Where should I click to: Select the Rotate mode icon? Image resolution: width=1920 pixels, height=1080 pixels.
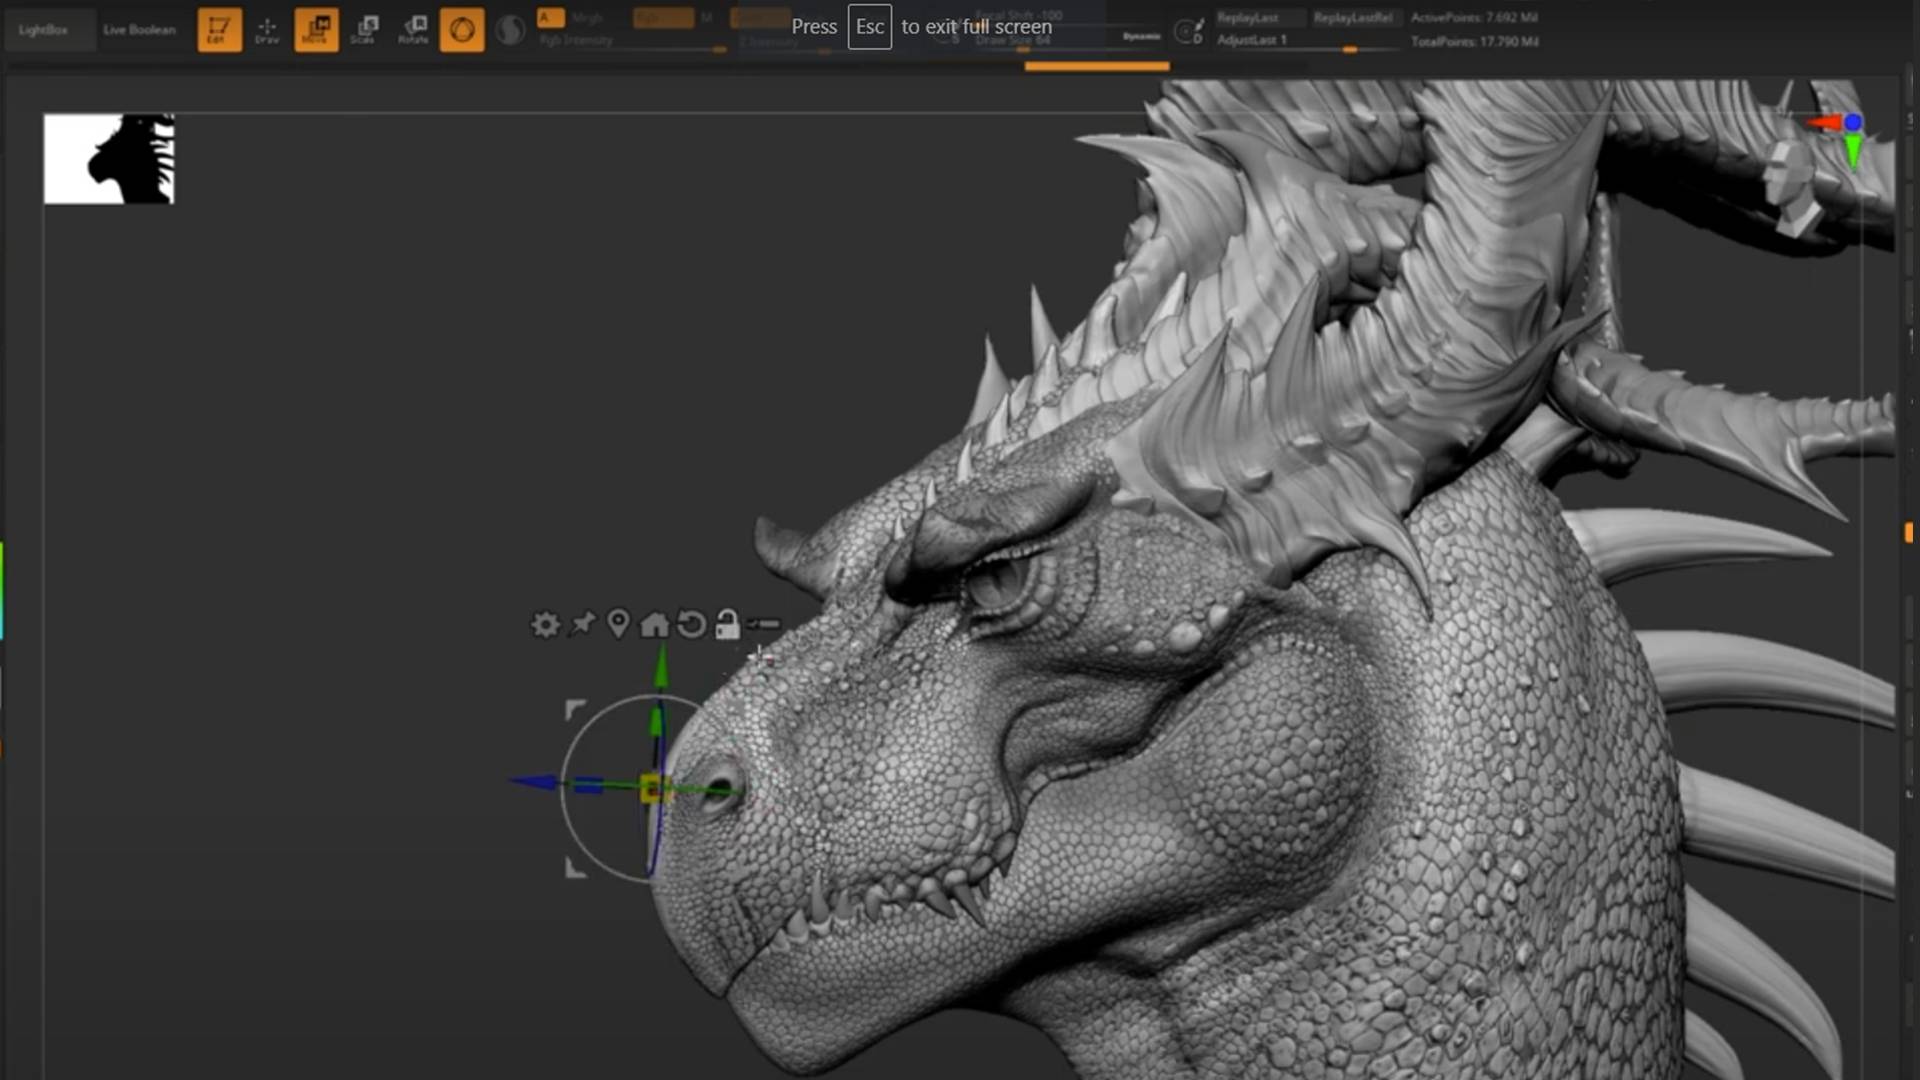click(413, 29)
